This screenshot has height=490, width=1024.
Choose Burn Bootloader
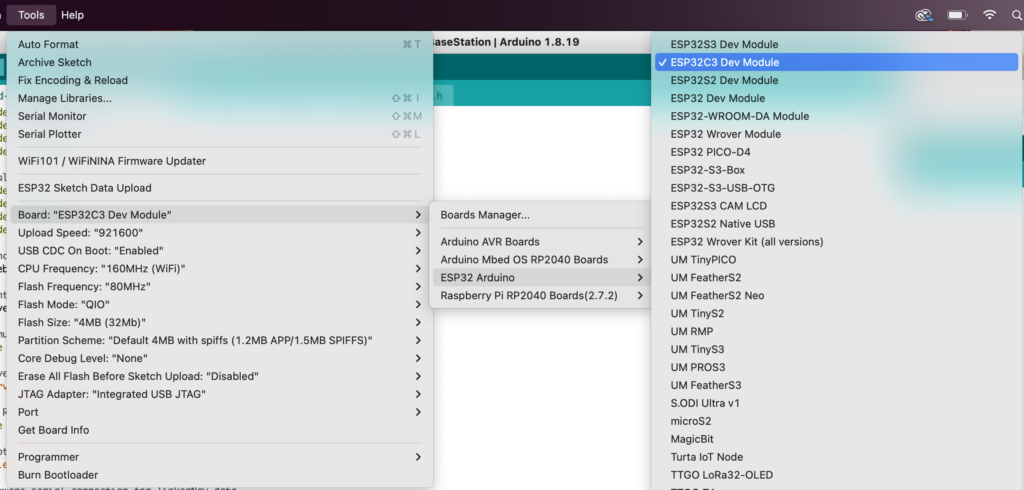pos(219,475)
